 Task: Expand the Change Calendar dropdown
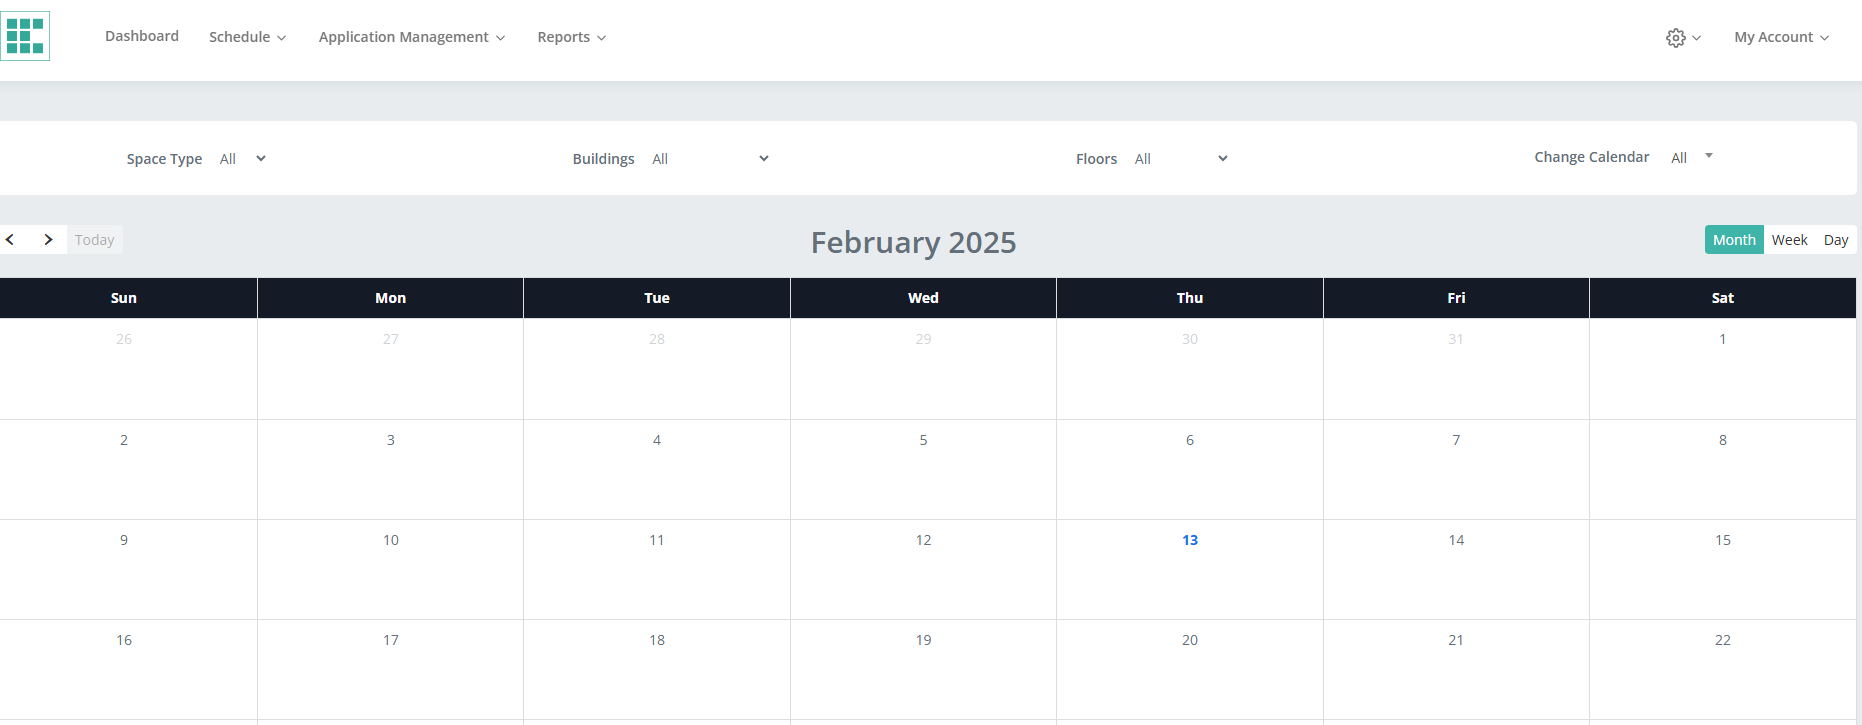(1692, 157)
